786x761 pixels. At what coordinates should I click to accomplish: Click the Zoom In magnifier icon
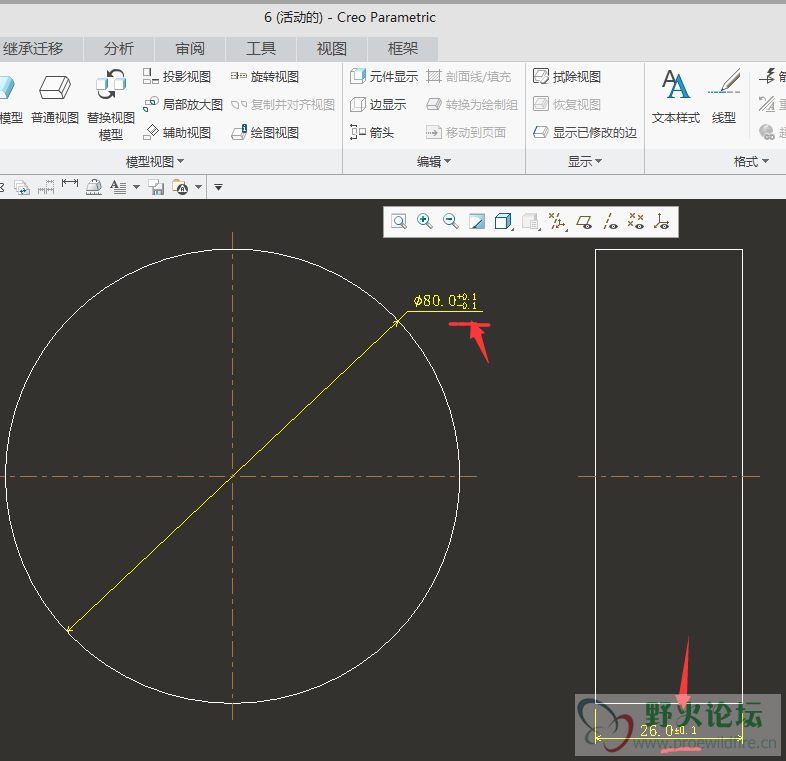[x=425, y=222]
